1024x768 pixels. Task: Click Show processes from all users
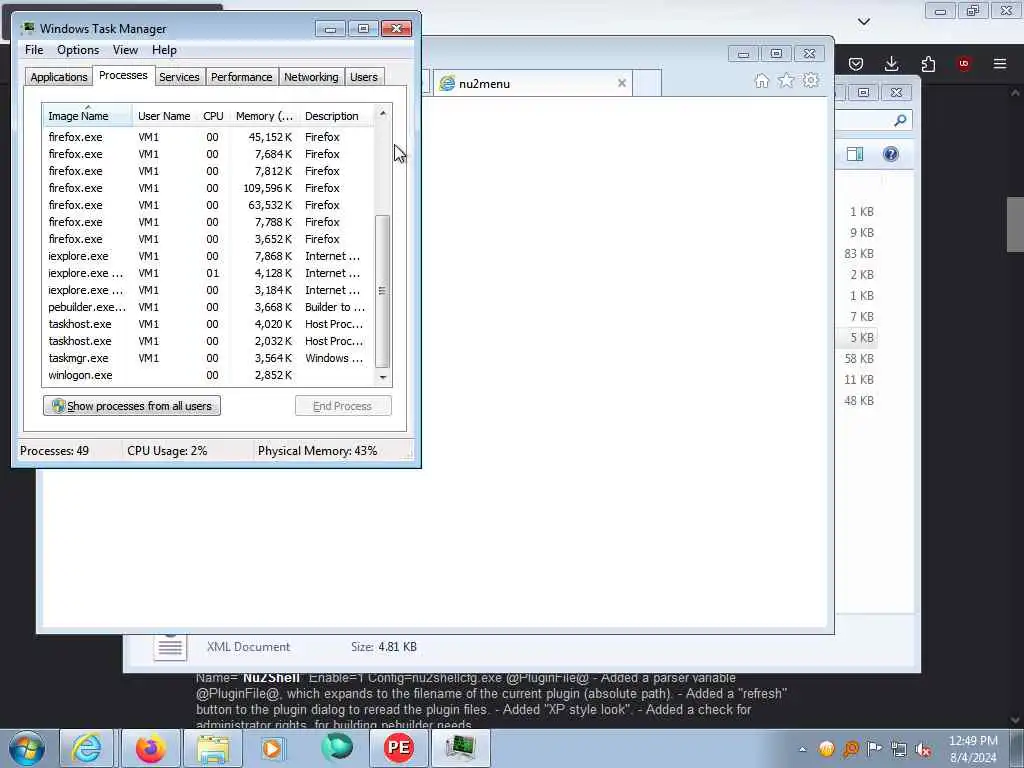pos(132,406)
